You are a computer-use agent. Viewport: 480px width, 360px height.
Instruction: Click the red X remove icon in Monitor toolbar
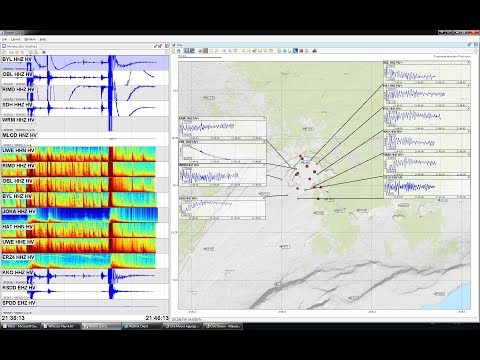coord(44,52)
